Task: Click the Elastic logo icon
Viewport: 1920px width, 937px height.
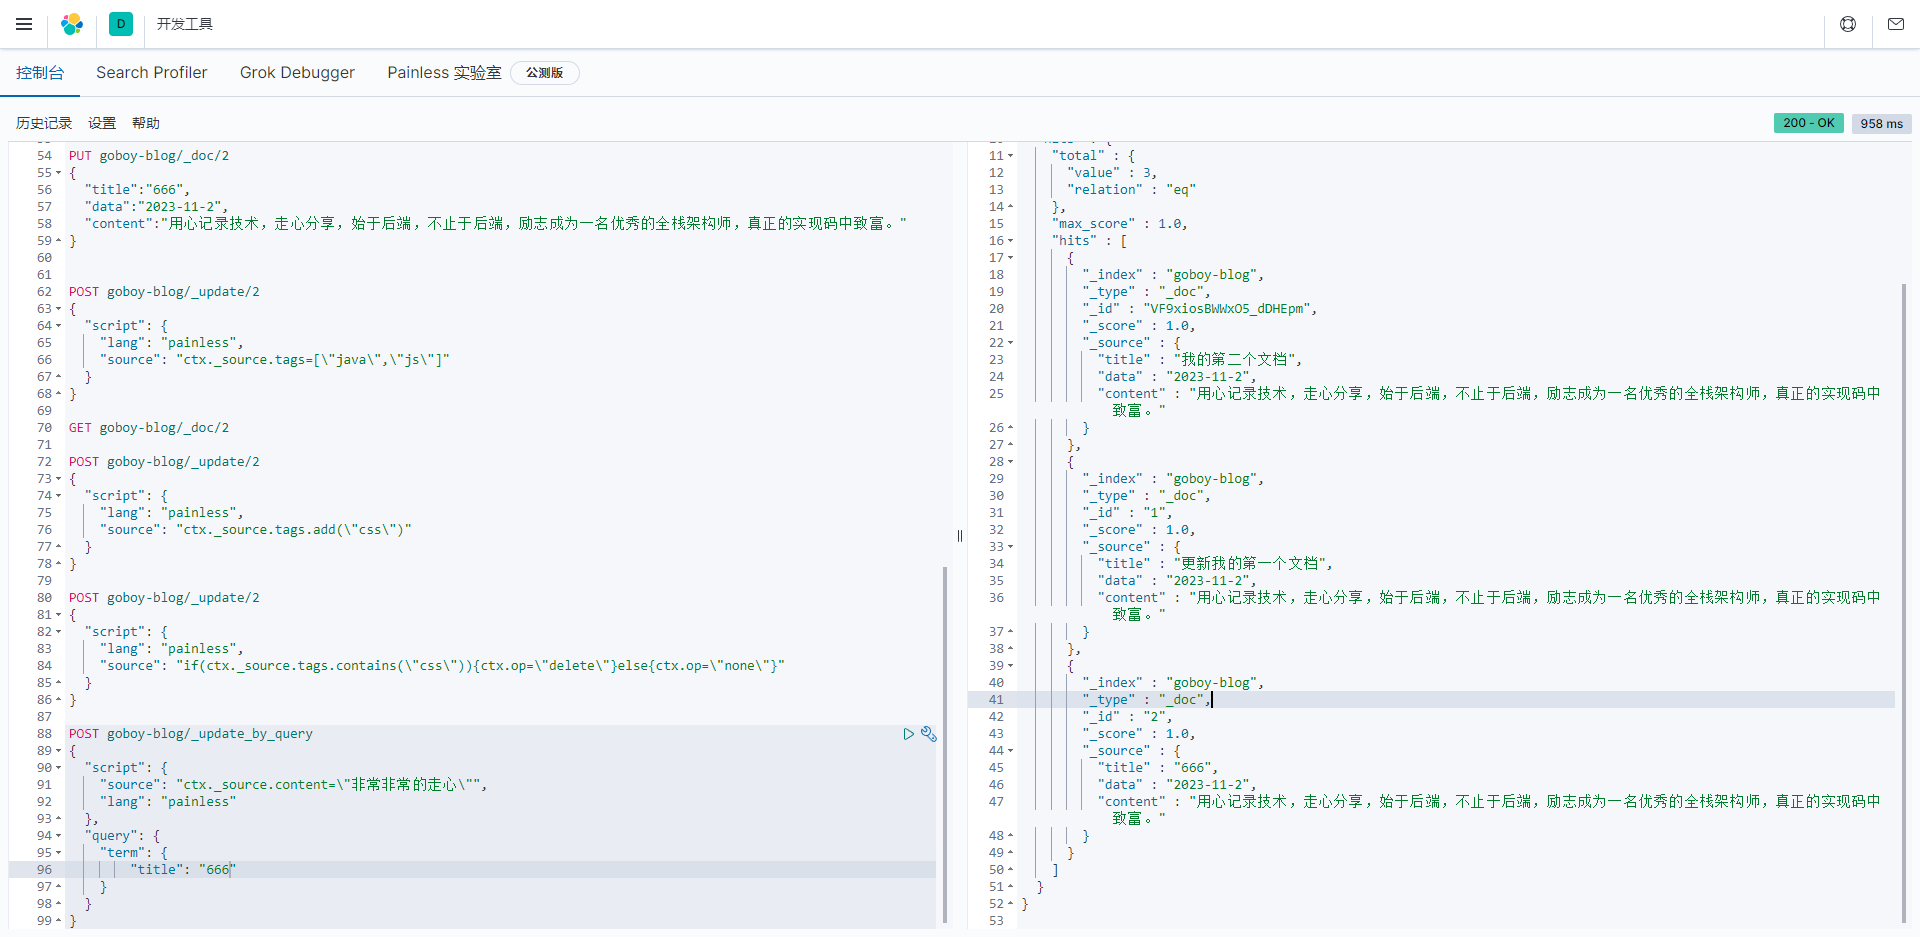Action: 72,24
